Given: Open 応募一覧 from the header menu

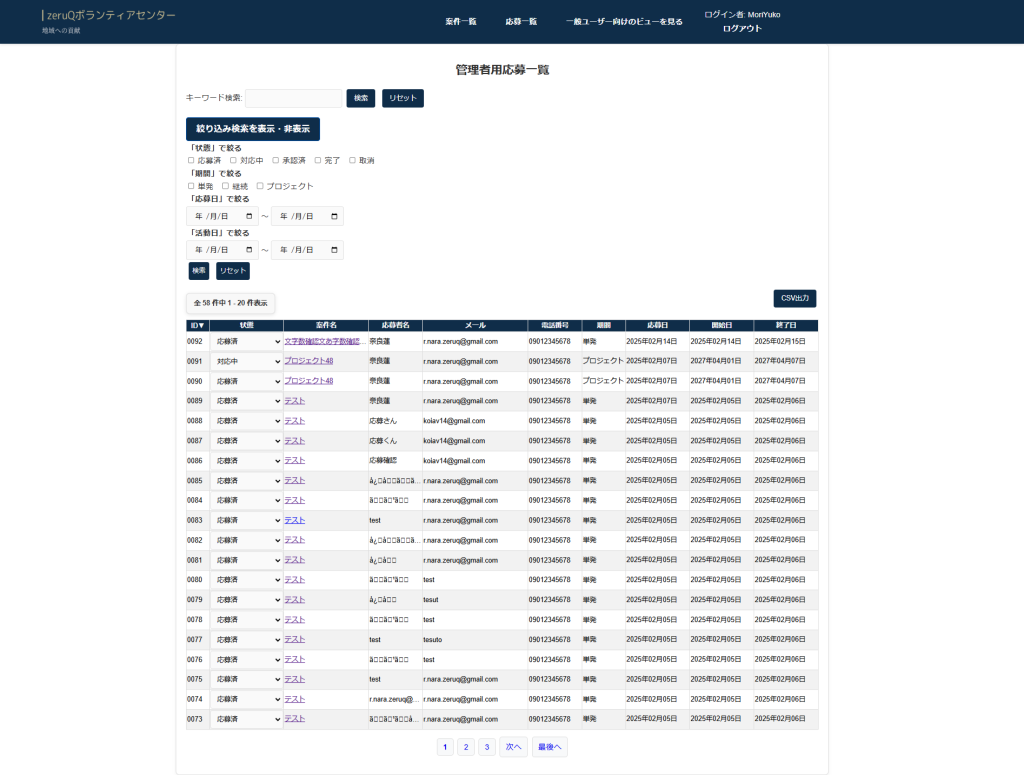Looking at the screenshot, I should tap(521, 21).
